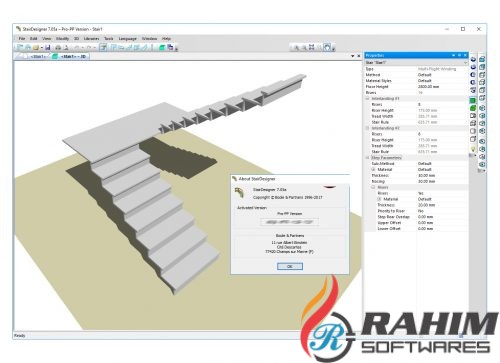The width and height of the screenshot is (500, 363).
Task: Click the blurred license key field
Action: click(x=289, y=222)
